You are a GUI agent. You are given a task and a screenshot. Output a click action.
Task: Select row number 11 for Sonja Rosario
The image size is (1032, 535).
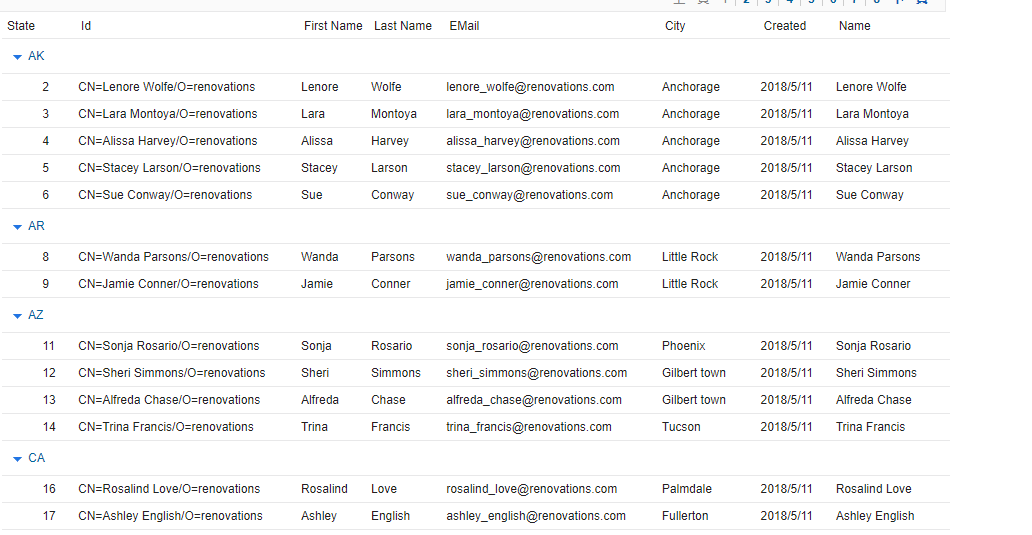[48, 346]
